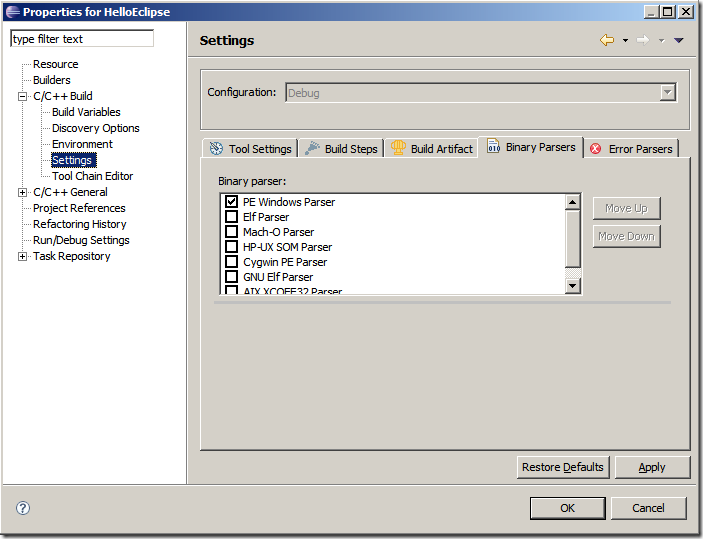Switch to the Error Parsers tab
Screen dimensions: 703x539
pos(632,148)
